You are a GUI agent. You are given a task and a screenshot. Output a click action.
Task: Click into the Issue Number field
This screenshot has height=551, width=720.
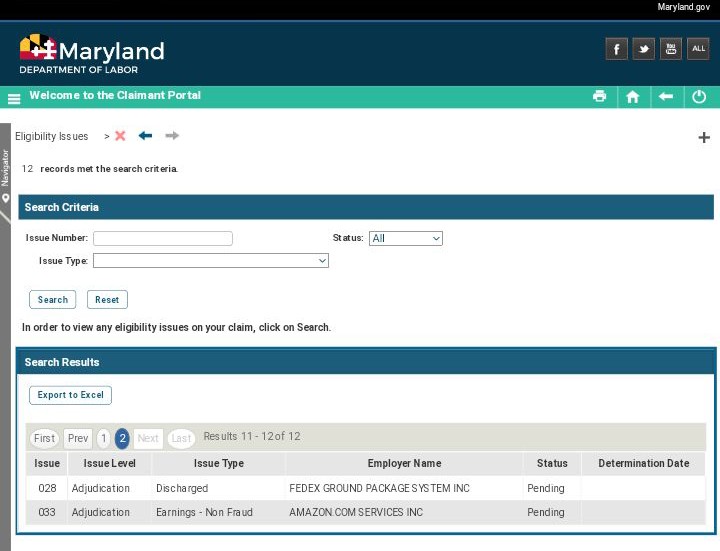pos(163,238)
